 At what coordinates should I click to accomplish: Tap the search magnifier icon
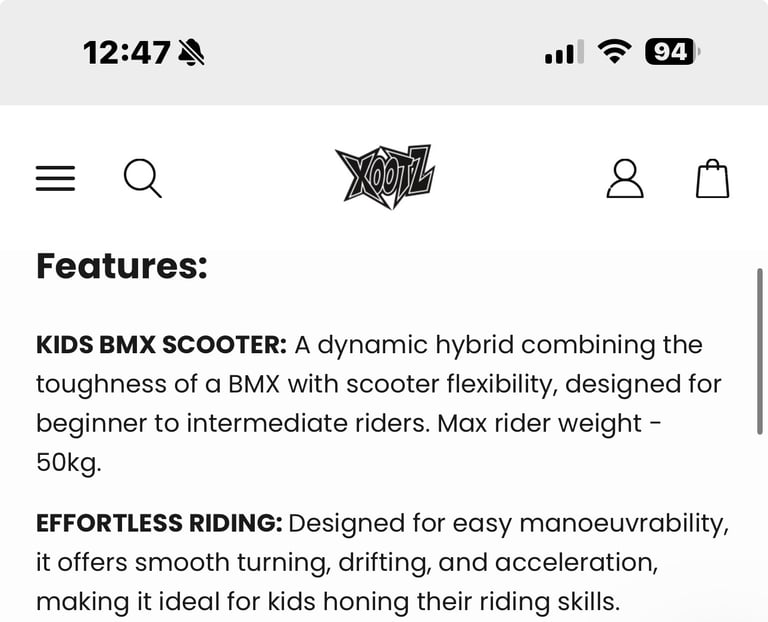pos(143,178)
